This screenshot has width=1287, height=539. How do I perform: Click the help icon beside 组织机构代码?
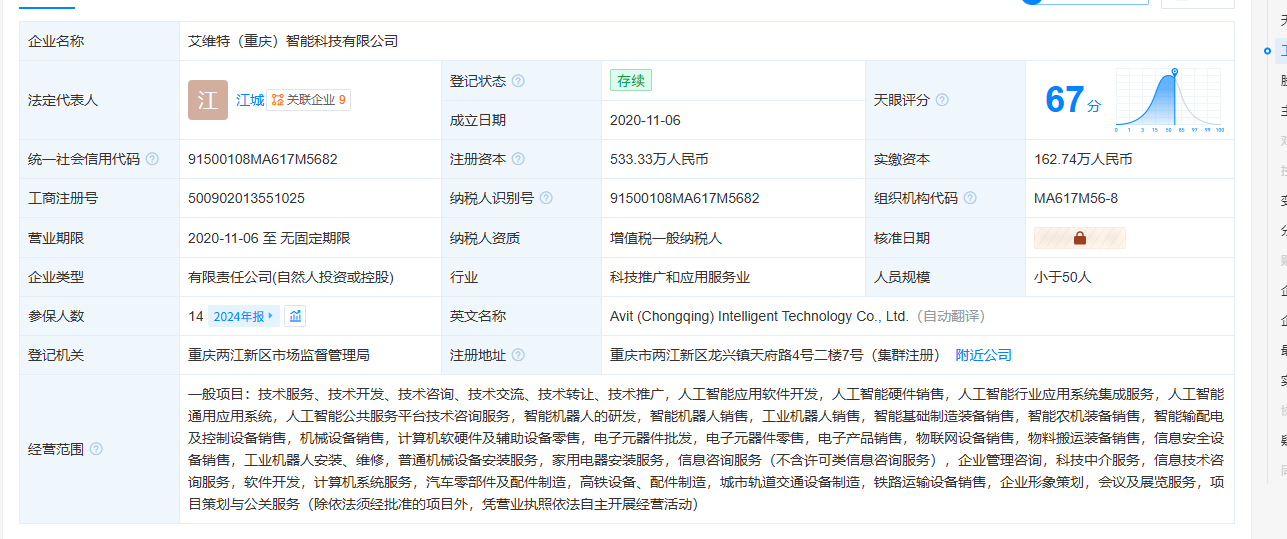click(970, 198)
